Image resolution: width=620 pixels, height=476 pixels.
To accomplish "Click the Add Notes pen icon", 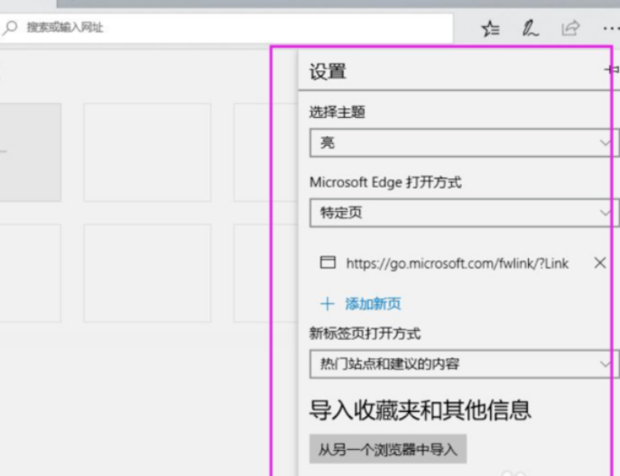I will (x=530, y=28).
